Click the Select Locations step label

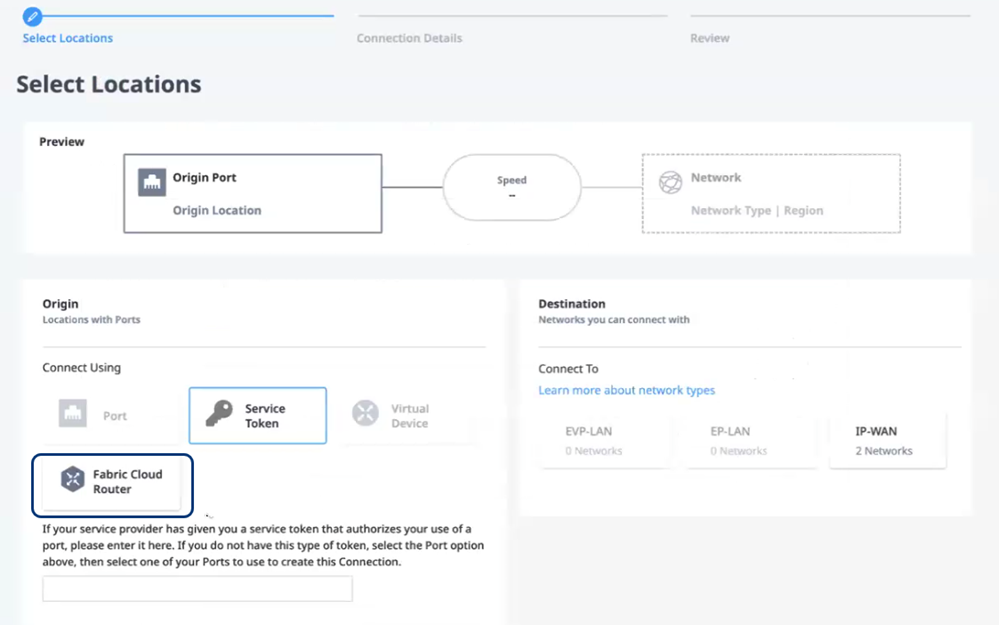pyautogui.click(x=68, y=38)
